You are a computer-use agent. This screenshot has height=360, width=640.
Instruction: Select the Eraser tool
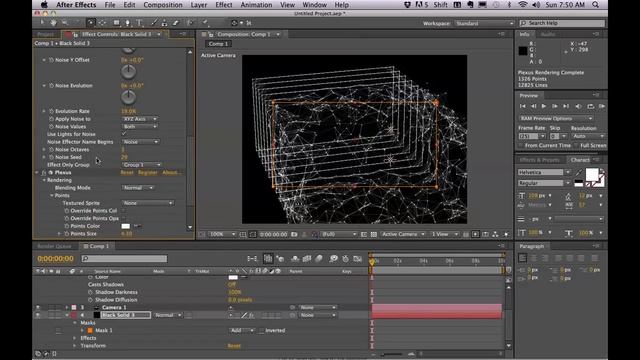pyautogui.click(x=176, y=23)
